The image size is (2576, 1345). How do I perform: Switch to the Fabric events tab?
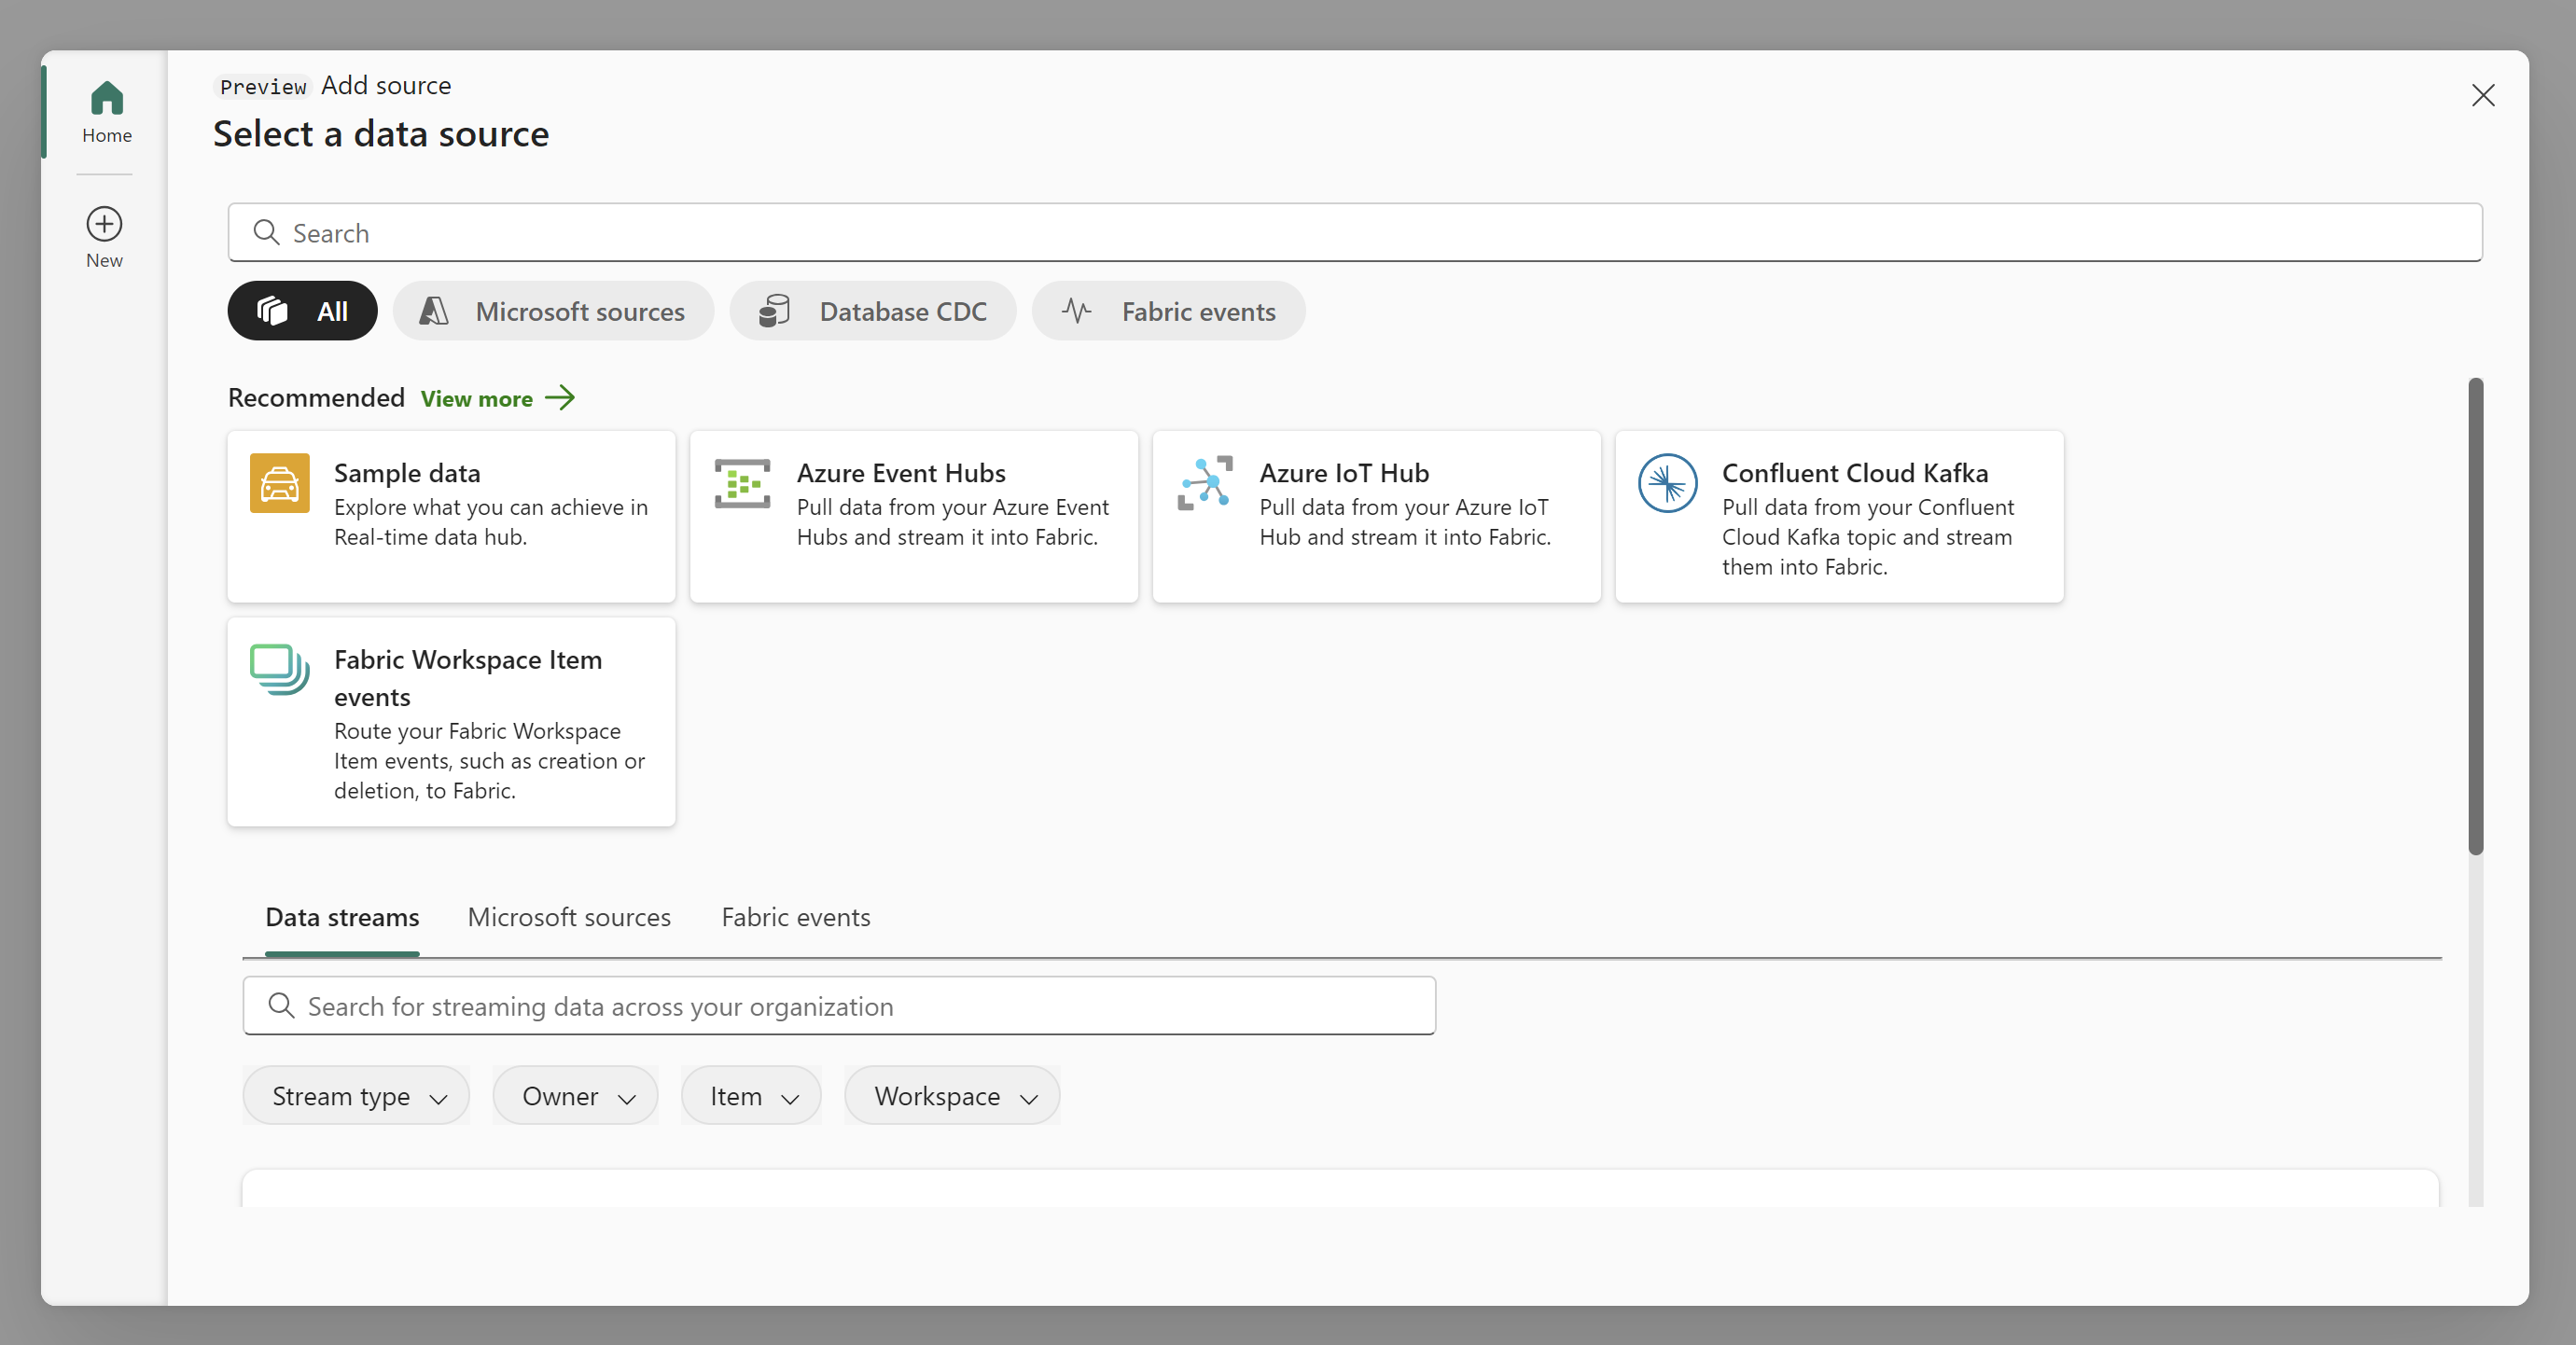pyautogui.click(x=795, y=917)
